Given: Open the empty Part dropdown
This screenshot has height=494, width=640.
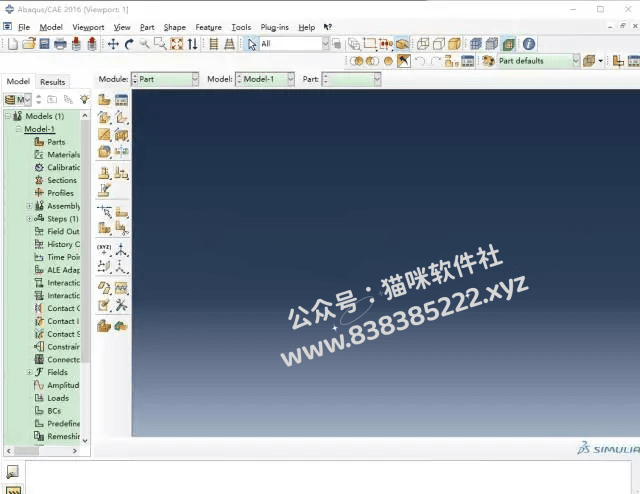Looking at the screenshot, I should pyautogui.click(x=351, y=79).
